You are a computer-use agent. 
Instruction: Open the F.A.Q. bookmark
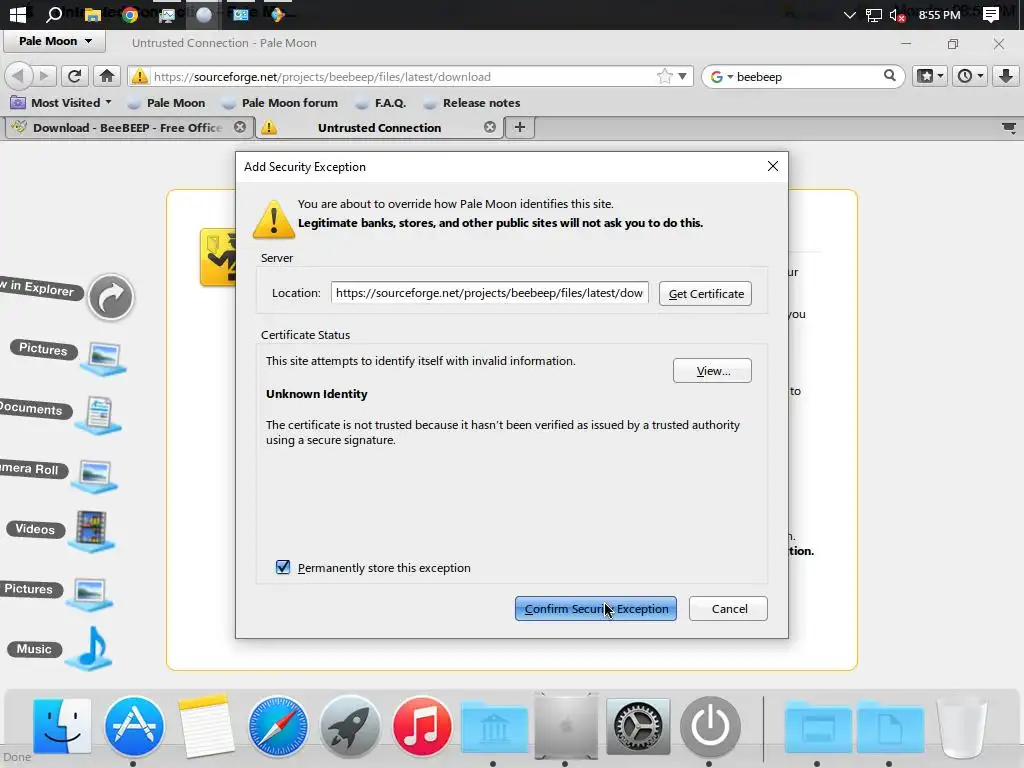click(x=382, y=103)
